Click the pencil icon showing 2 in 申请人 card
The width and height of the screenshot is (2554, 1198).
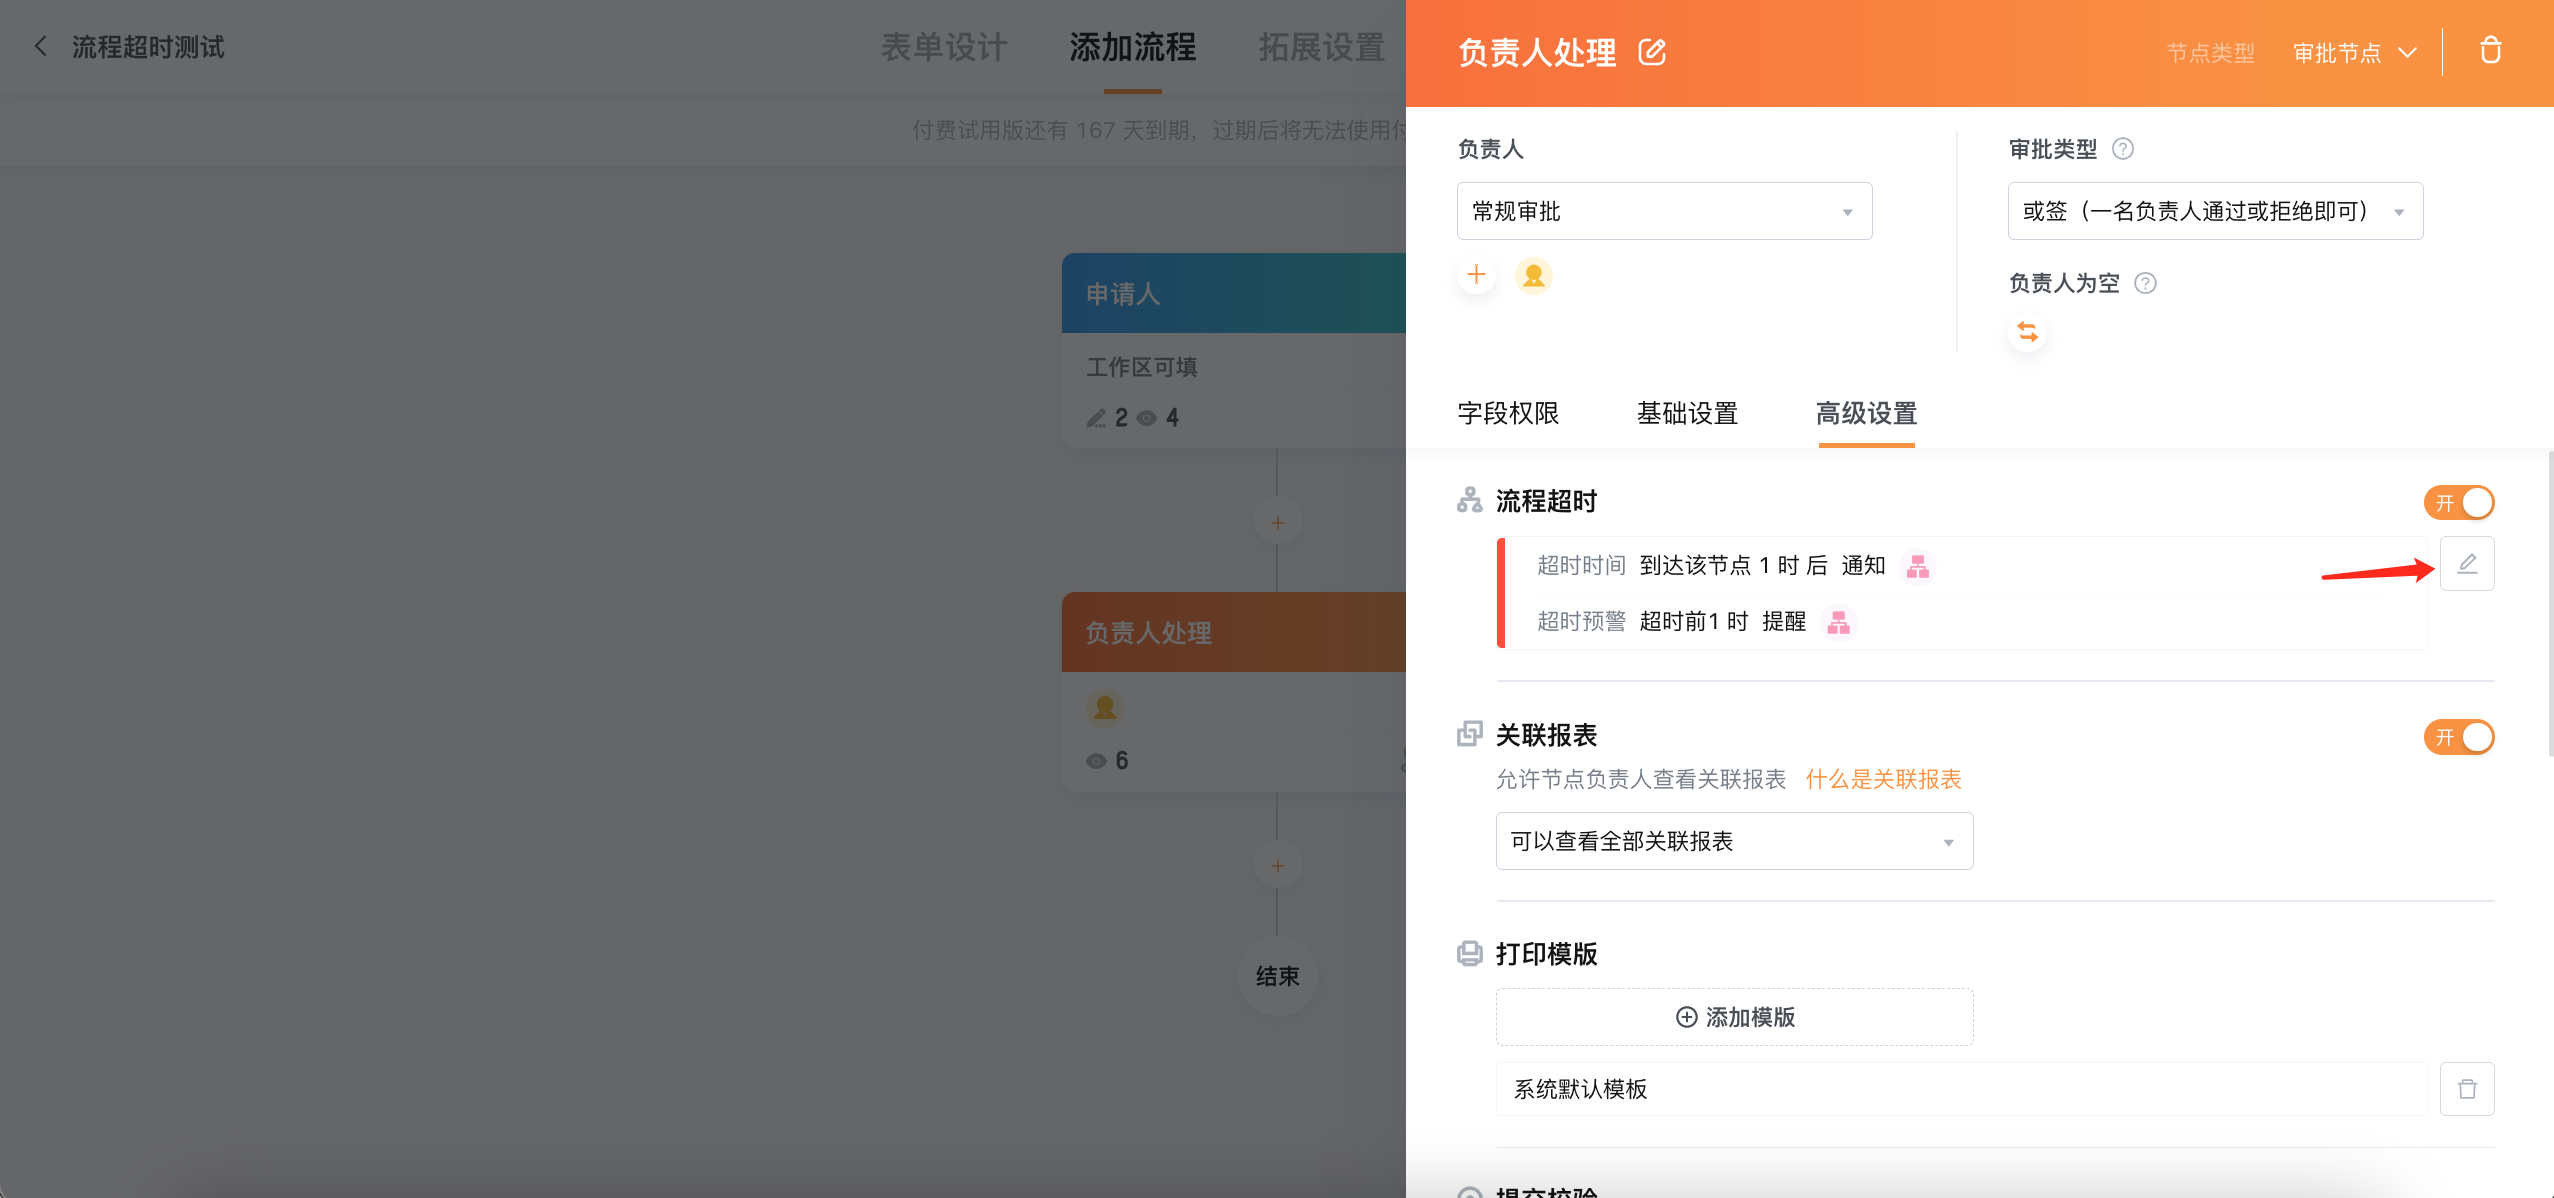pyautogui.click(x=1097, y=418)
